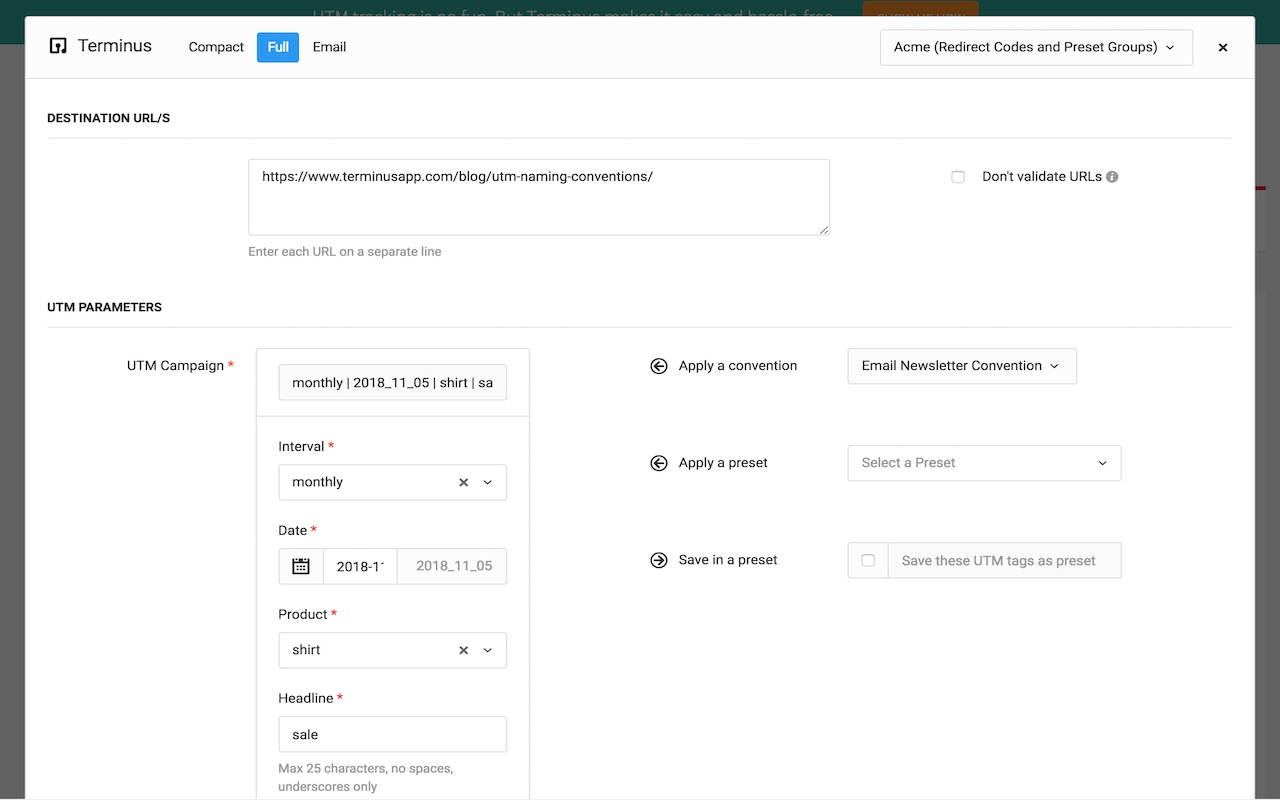Open the Acme project dropdown
The width and height of the screenshot is (1280, 800).
[1036, 47]
